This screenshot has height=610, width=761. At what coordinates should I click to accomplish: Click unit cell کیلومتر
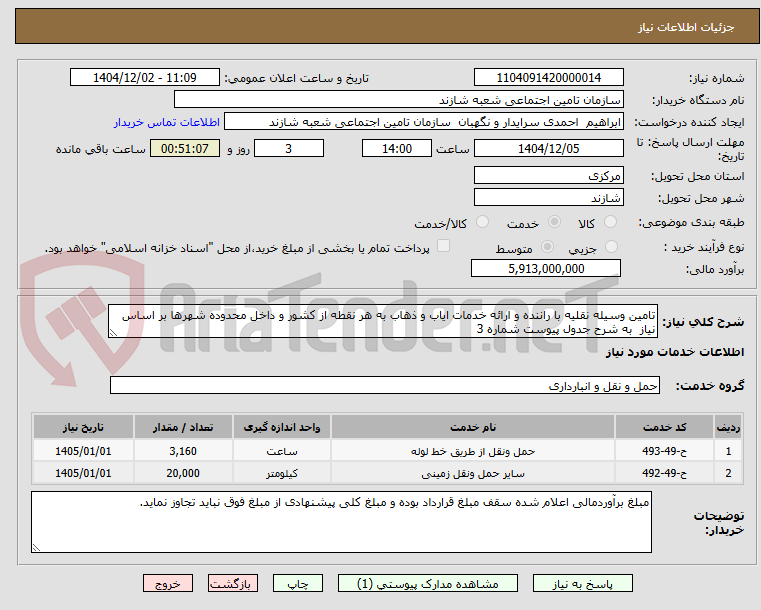[281, 473]
